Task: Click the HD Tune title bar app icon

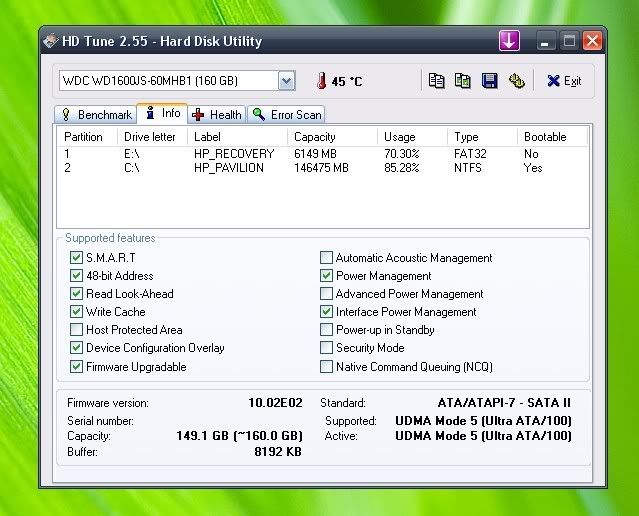Action: (x=51, y=41)
